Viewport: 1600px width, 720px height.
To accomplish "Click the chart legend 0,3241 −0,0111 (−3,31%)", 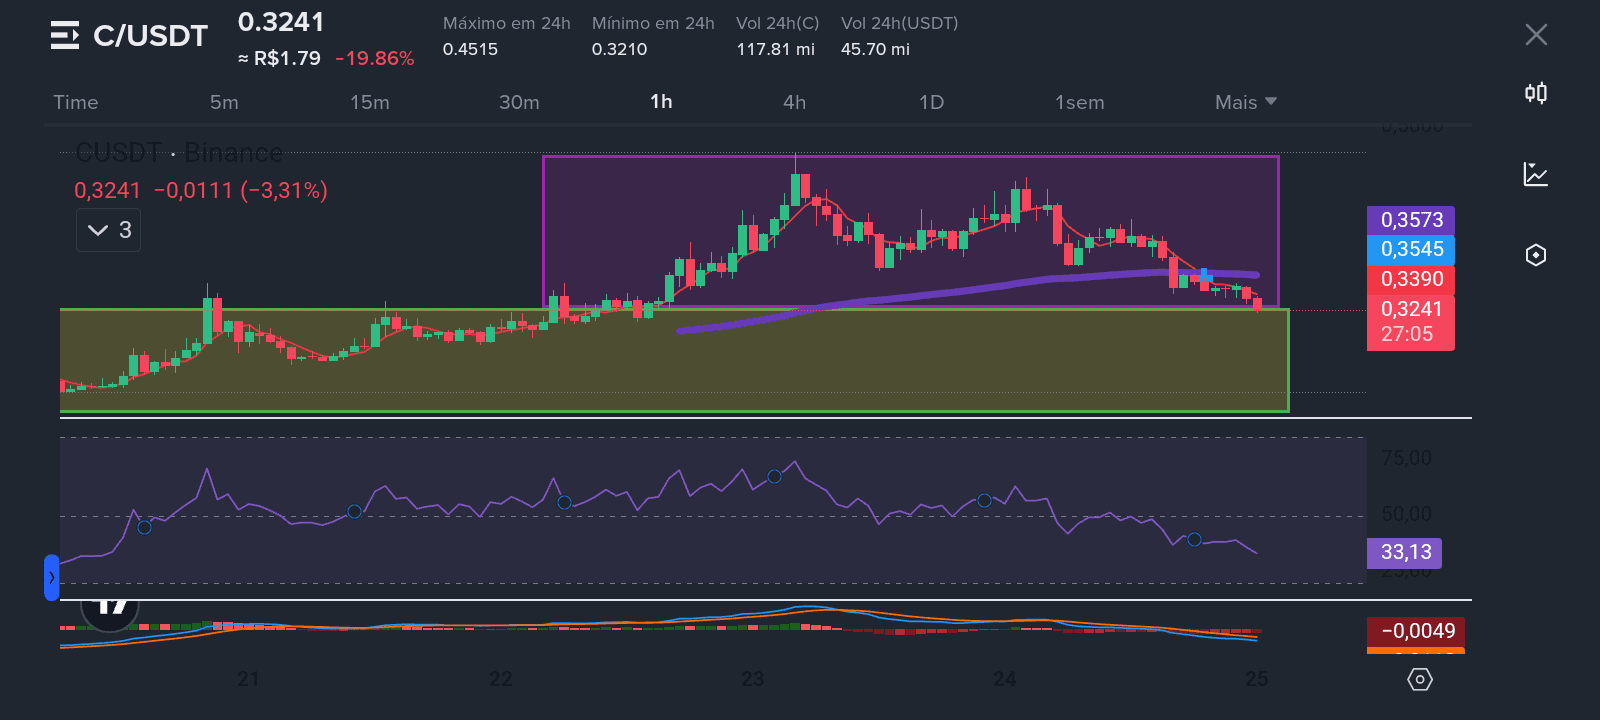I will click(201, 190).
